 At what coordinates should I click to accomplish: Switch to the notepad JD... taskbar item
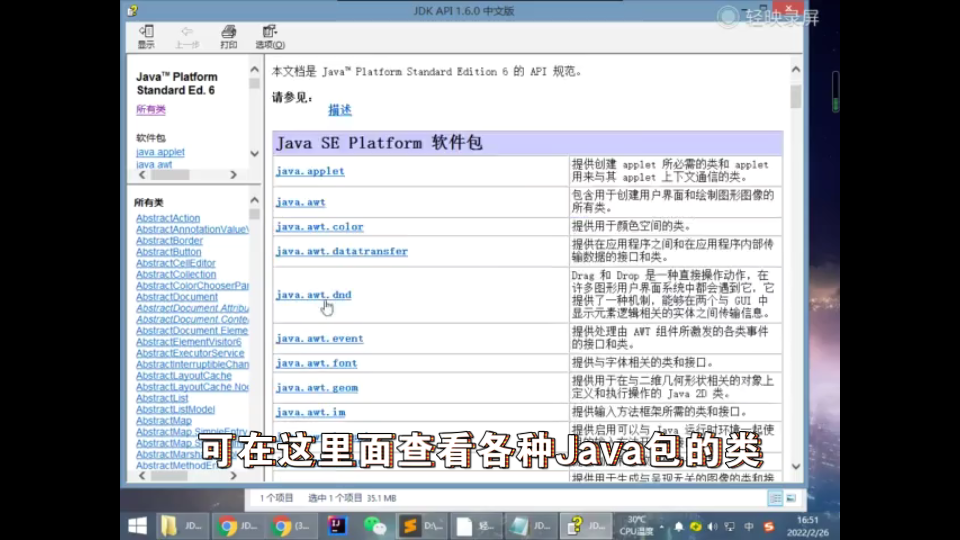coord(530,526)
